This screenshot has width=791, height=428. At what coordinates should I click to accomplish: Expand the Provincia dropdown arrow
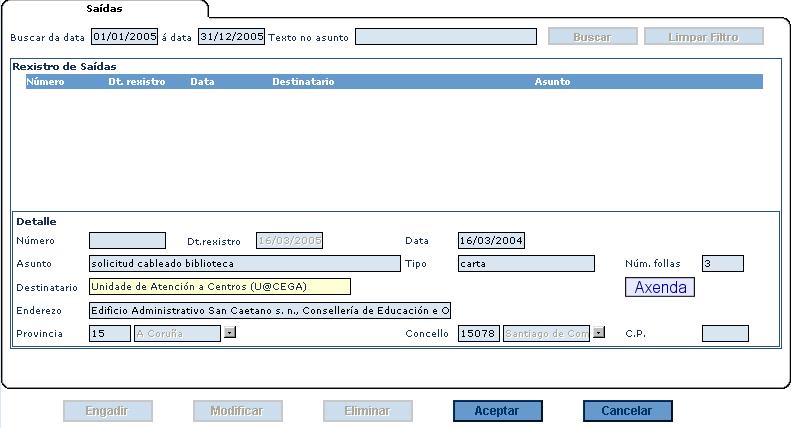[230, 333]
